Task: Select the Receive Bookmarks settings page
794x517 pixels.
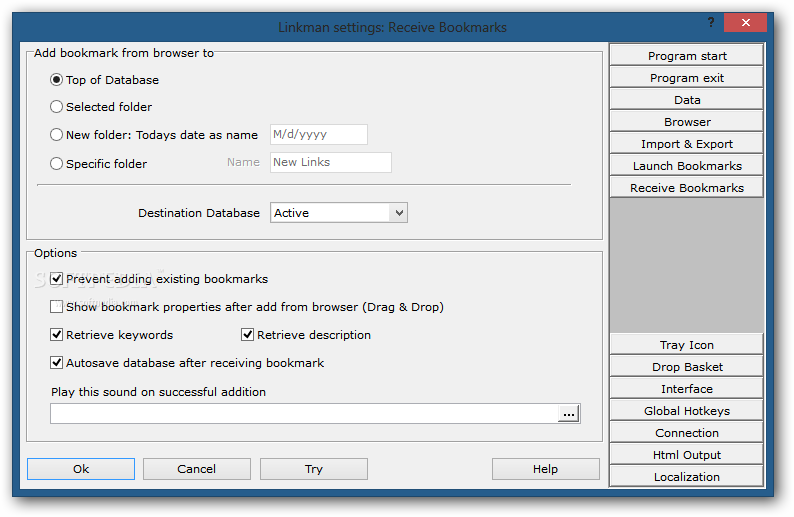Action: coord(687,188)
